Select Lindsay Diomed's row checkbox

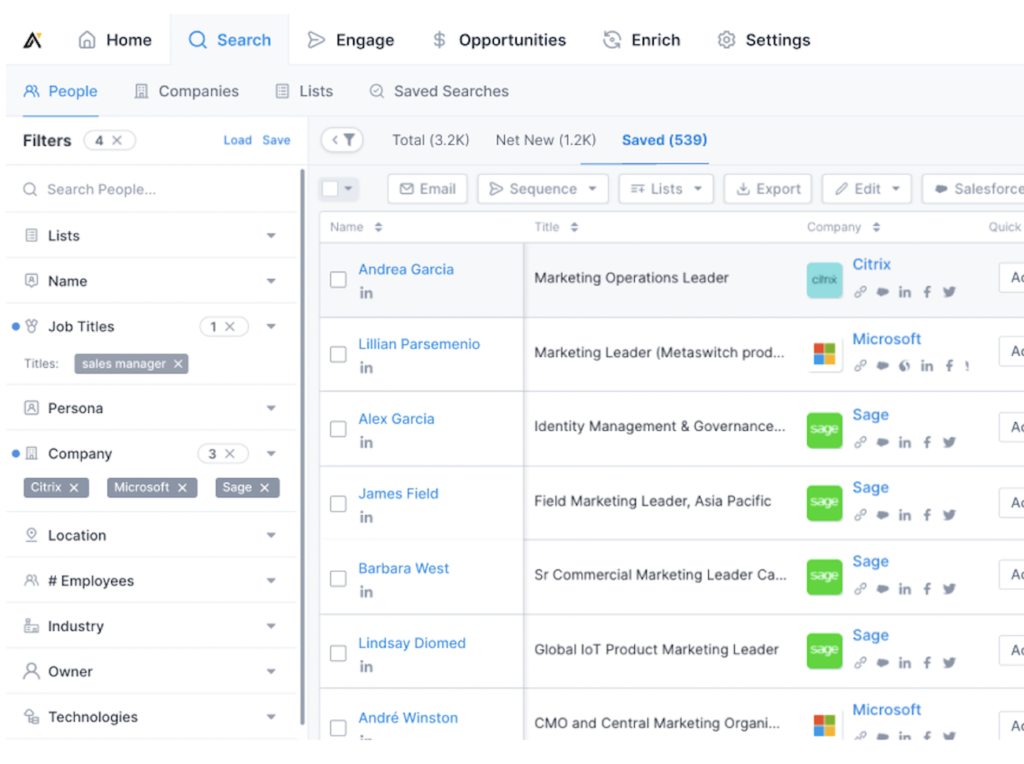tap(338, 653)
